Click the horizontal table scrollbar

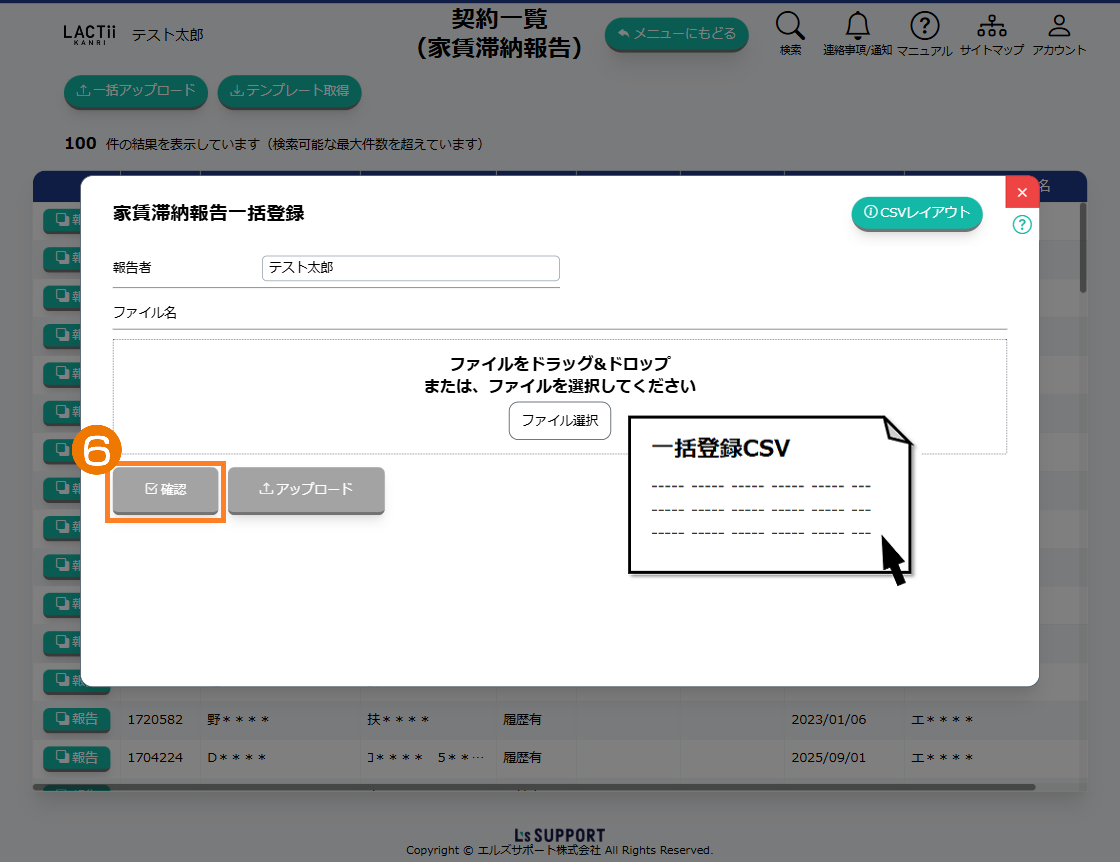tap(534, 787)
